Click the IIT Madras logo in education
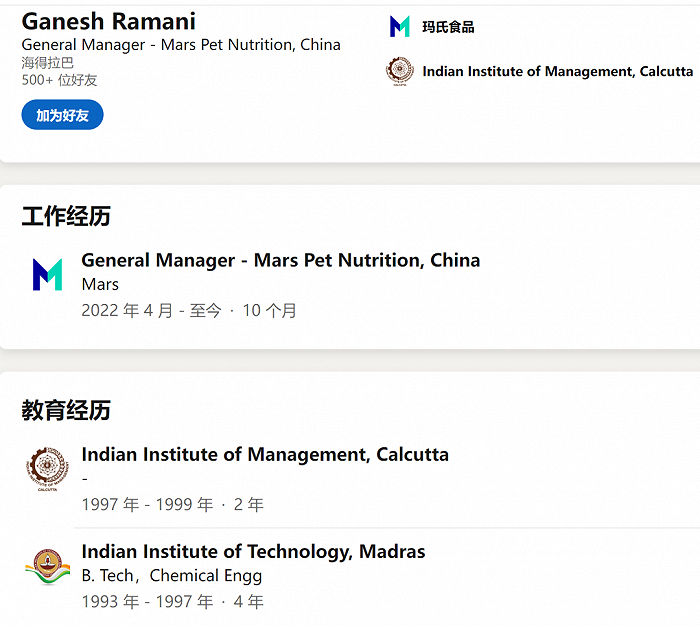The height and width of the screenshot is (626, 700). (x=47, y=566)
